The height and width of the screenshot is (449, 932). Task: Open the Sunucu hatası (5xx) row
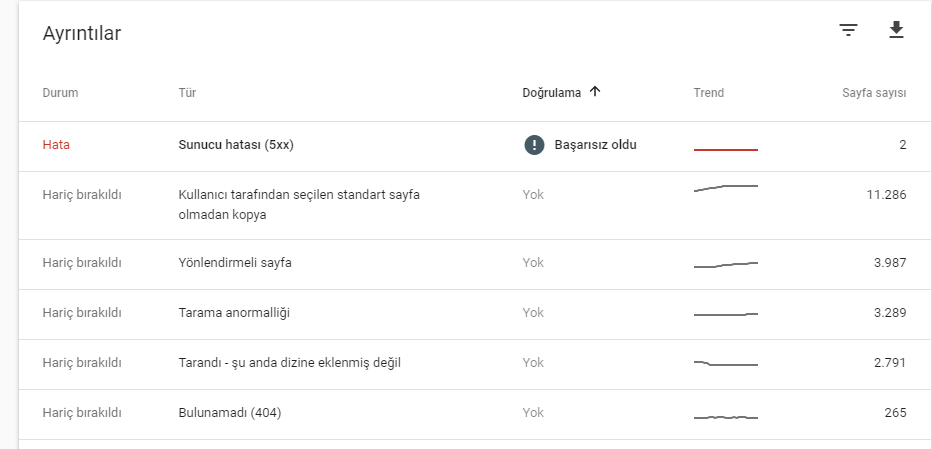475,146
